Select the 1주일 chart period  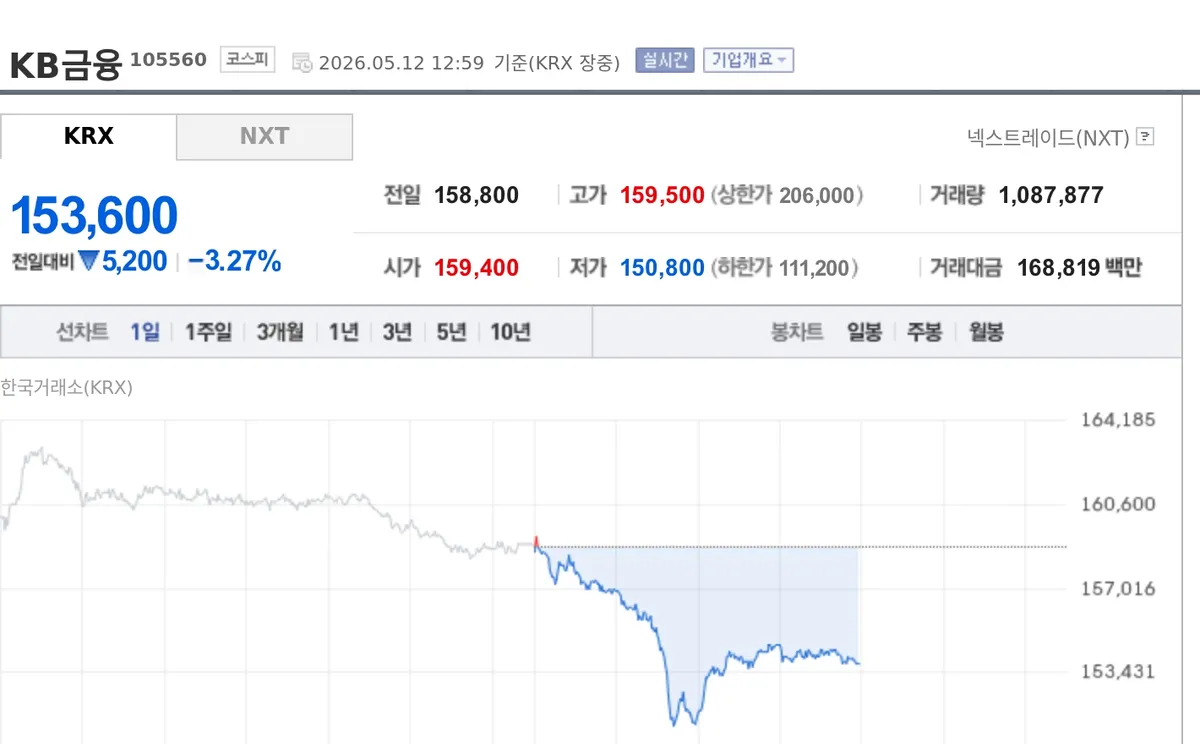[x=208, y=333]
